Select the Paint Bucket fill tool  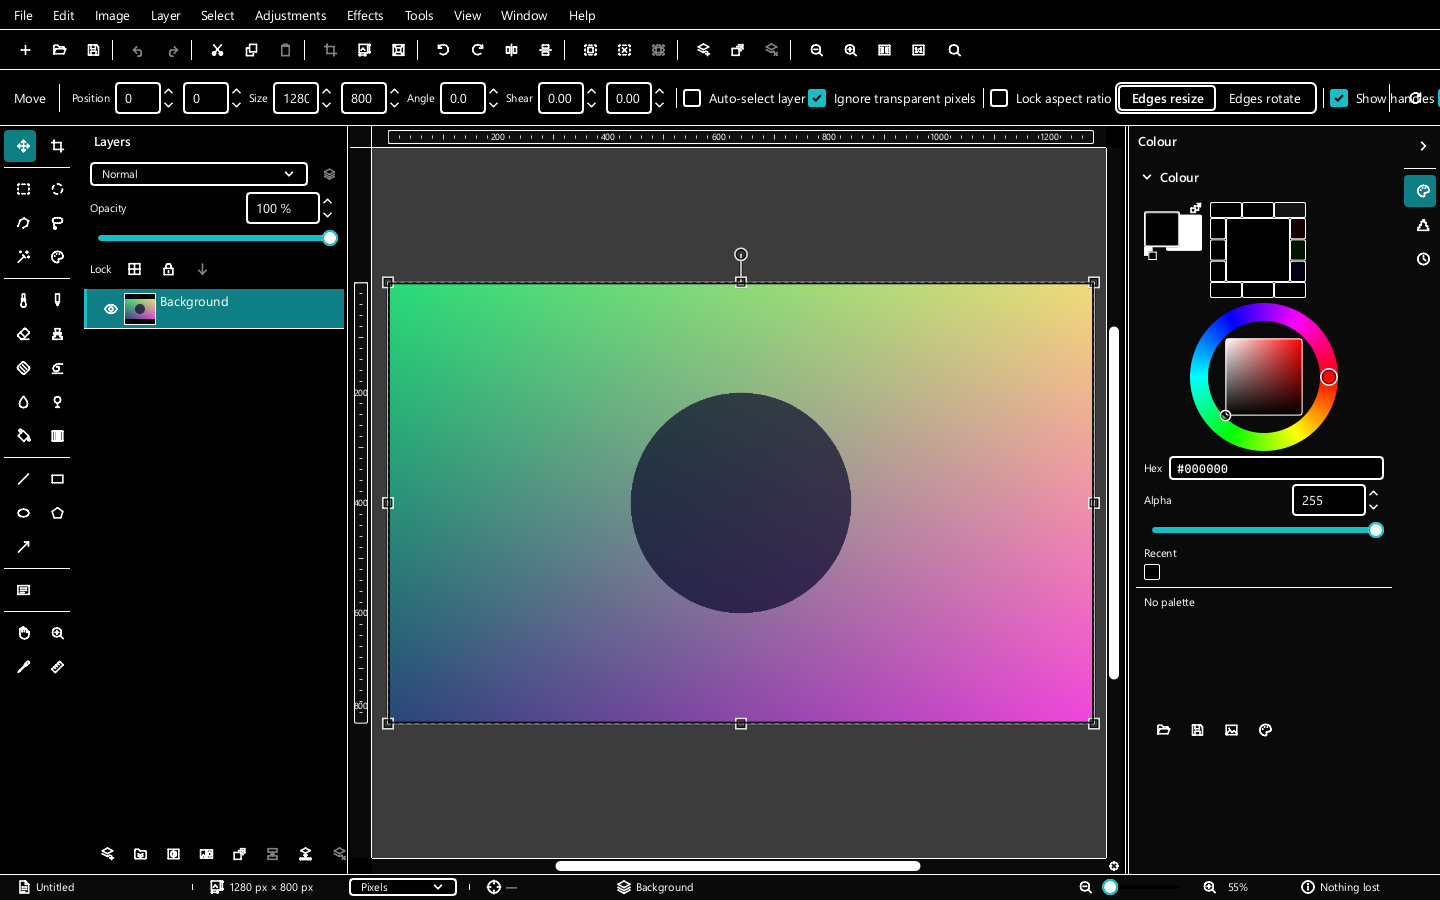pyautogui.click(x=23, y=436)
